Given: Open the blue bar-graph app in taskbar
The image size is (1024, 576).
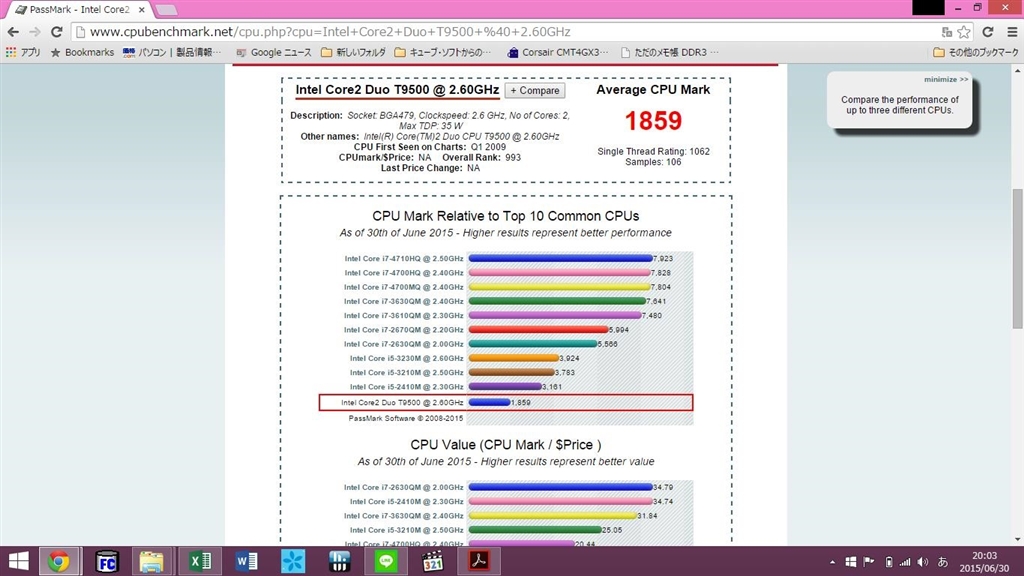Looking at the screenshot, I should (x=340, y=562).
